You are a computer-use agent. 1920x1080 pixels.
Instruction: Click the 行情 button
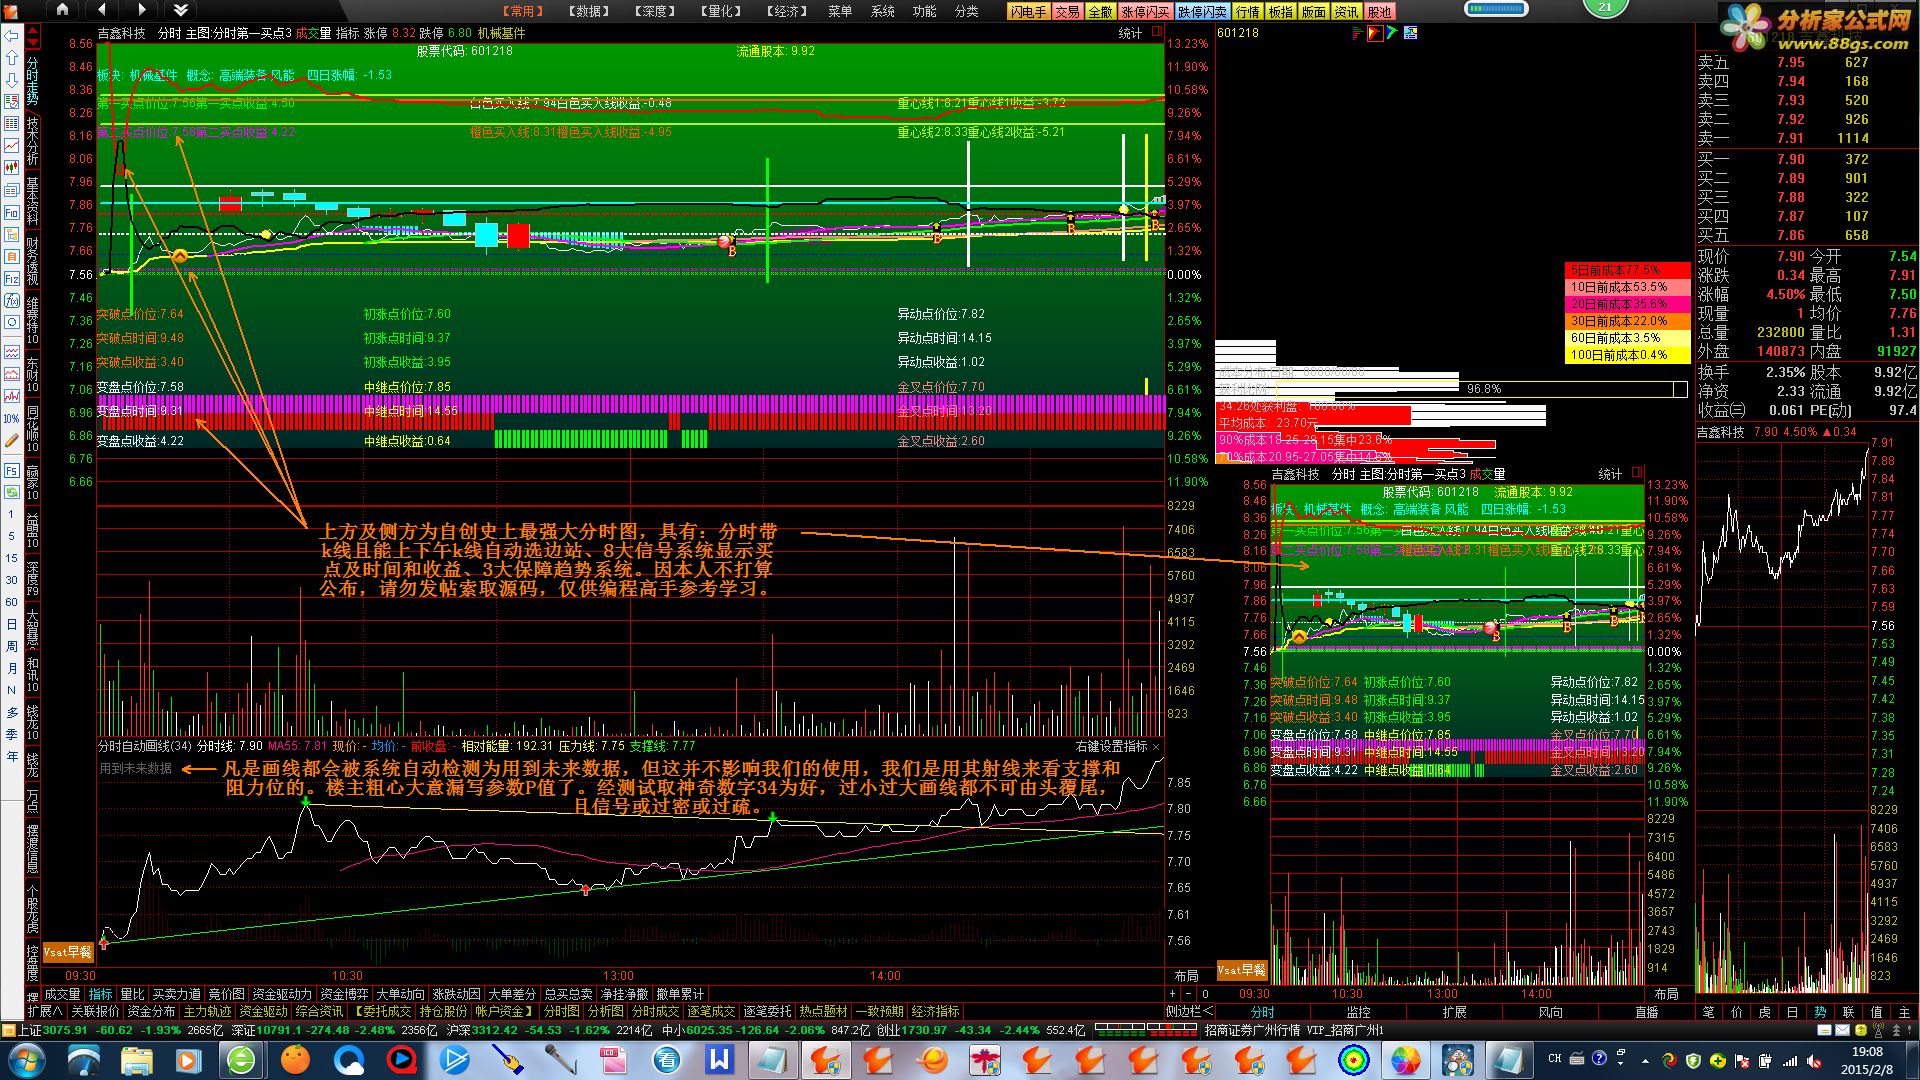[x=1248, y=12]
